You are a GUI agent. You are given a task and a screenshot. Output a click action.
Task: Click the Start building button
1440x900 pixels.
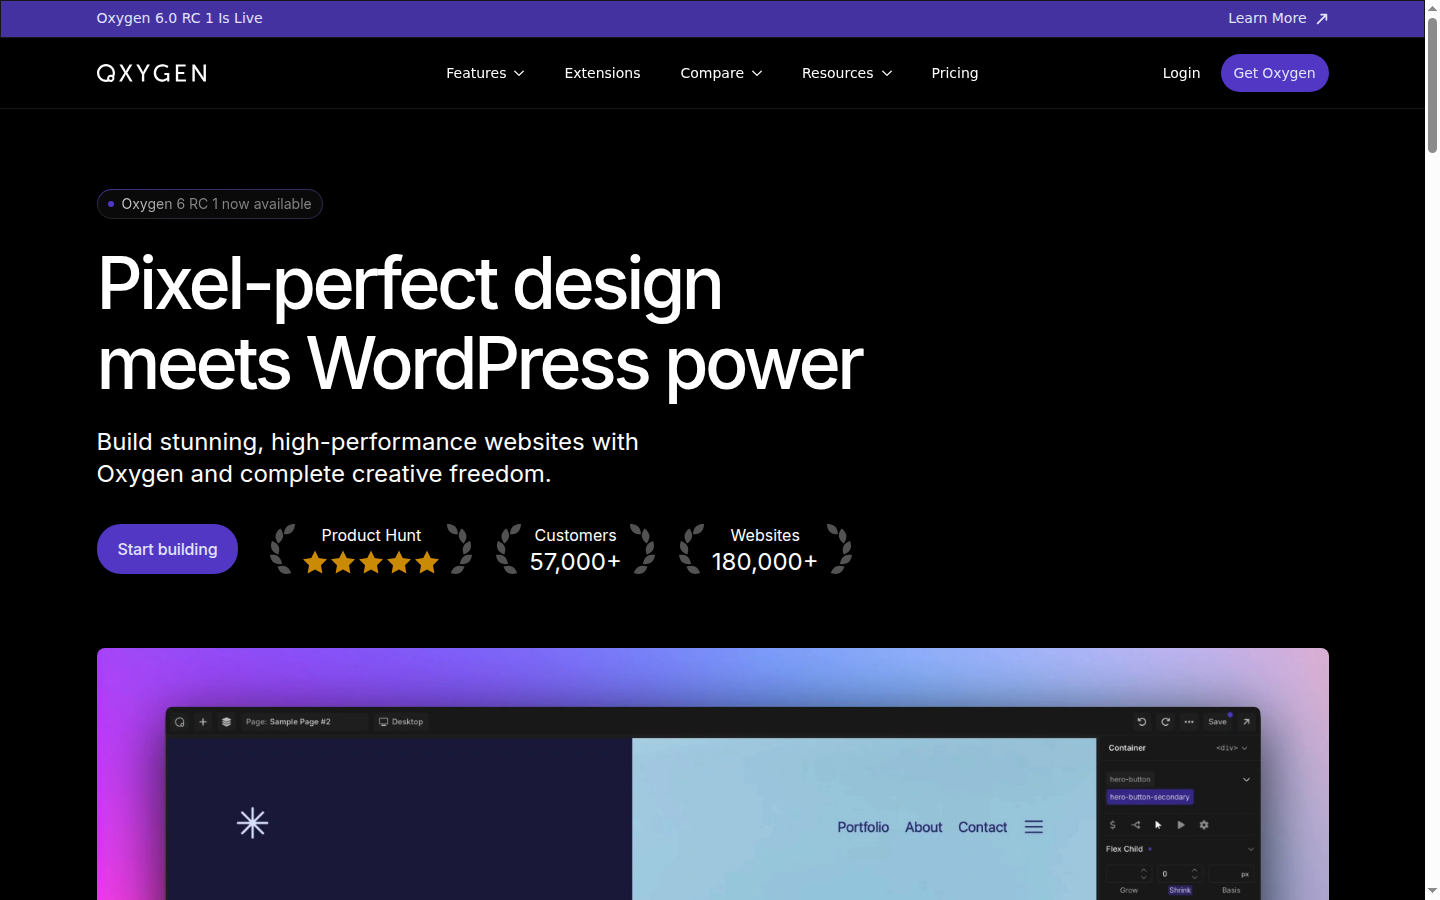coord(167,548)
